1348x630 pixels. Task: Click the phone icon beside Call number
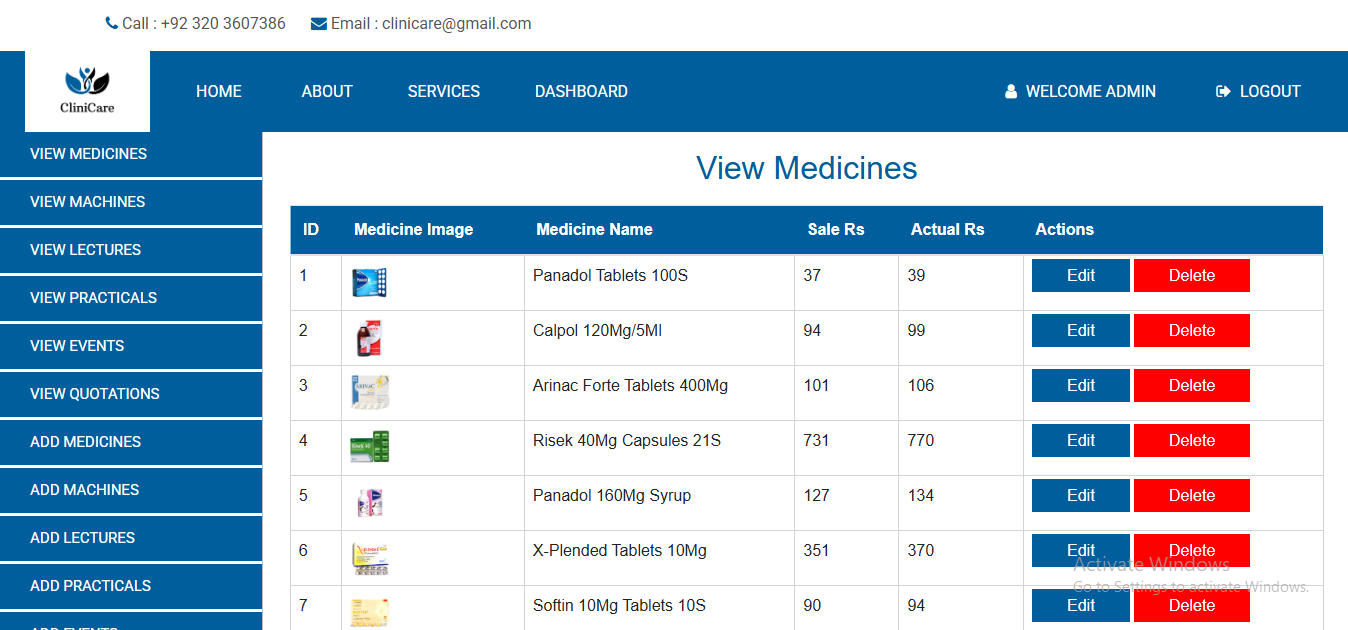pos(112,23)
